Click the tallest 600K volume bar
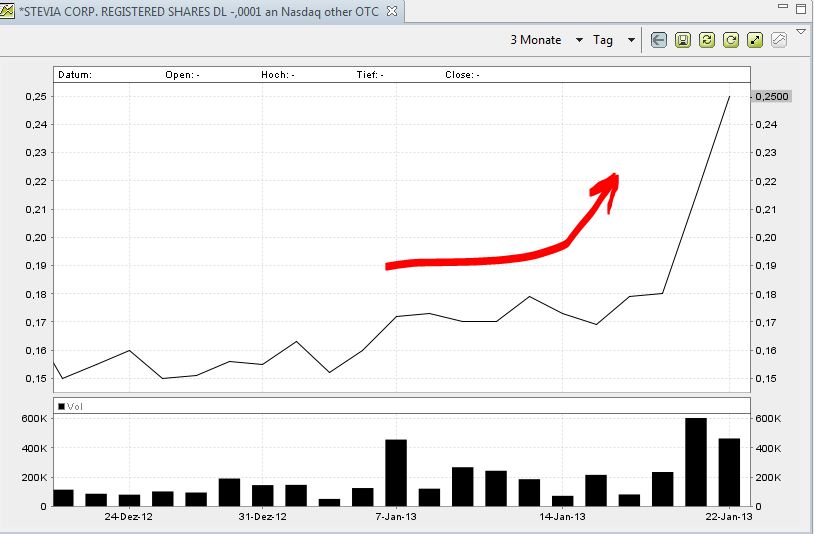This screenshot has height=534, width=814. (696, 462)
